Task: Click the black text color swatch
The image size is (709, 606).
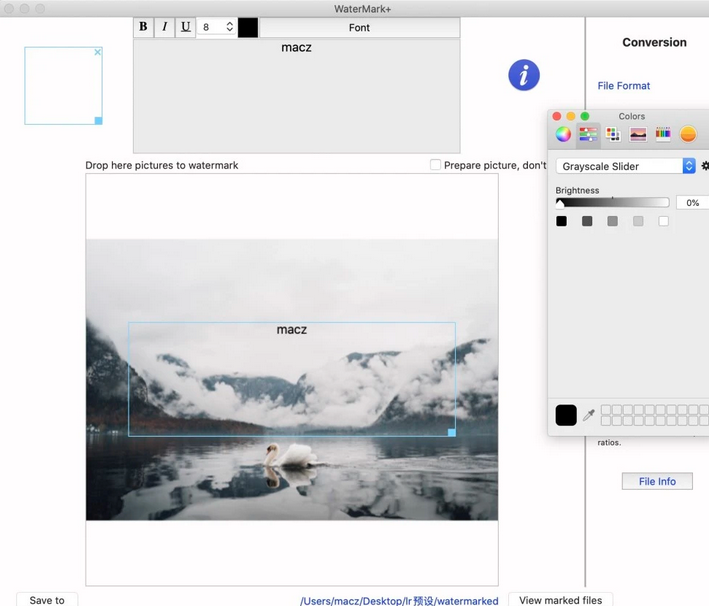Action: tap(247, 27)
